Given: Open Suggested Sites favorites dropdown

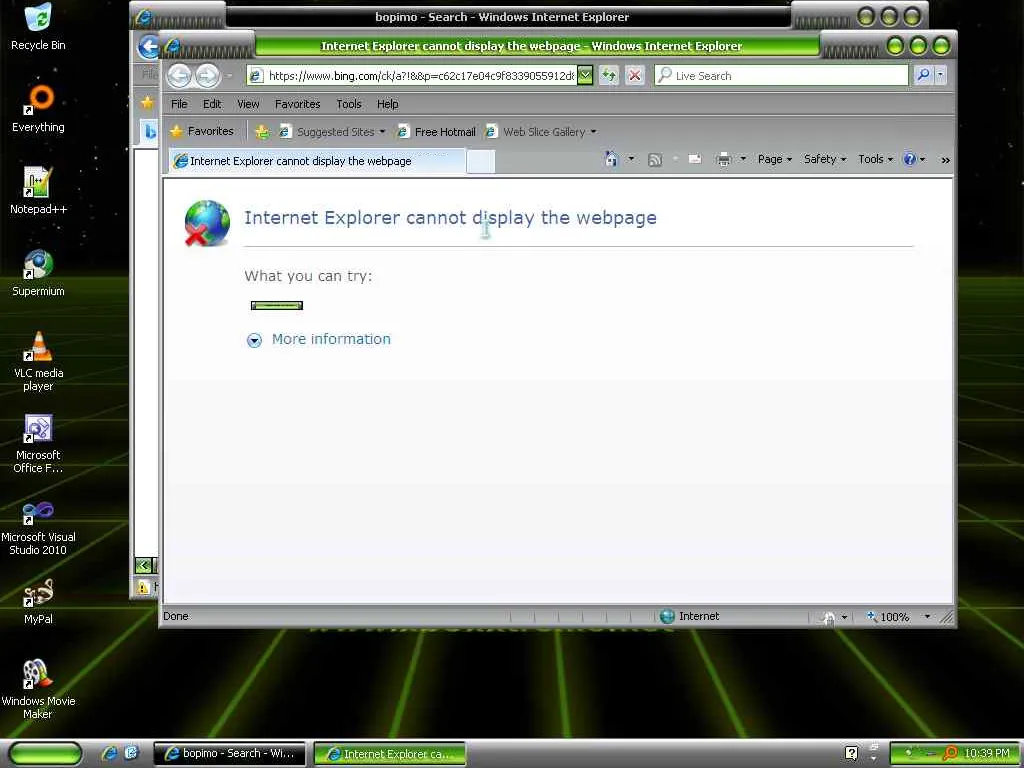Looking at the screenshot, I should pyautogui.click(x=332, y=132).
